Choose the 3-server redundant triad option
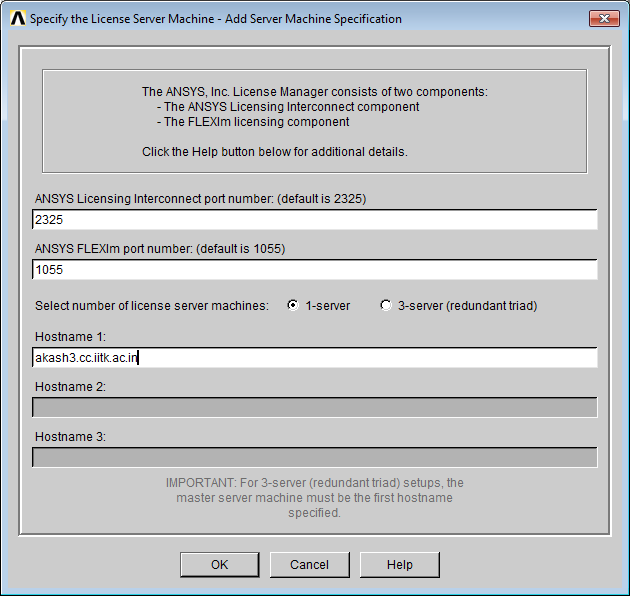630x596 pixels. pos(386,306)
